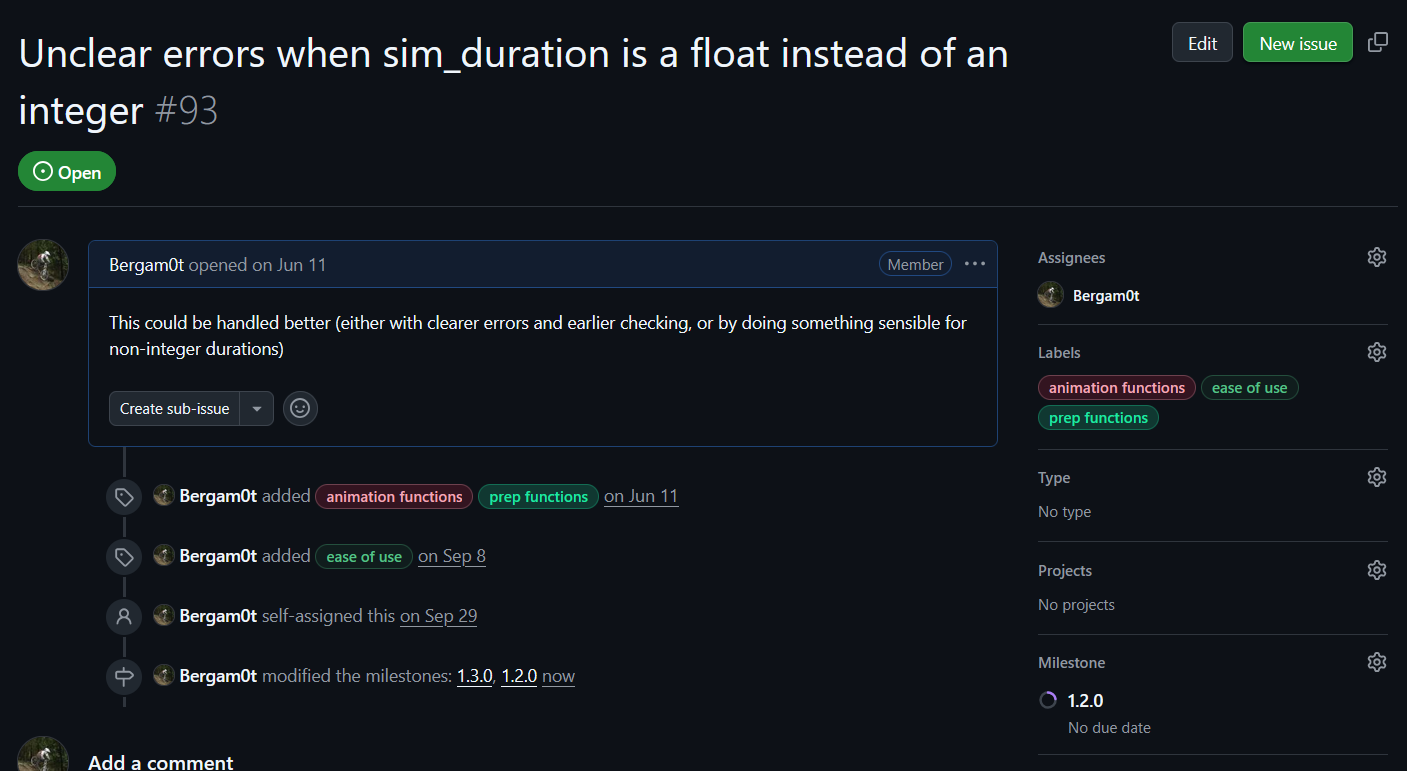Open the Type settings gear
Viewport: 1407px width, 771px height.
pos(1377,477)
